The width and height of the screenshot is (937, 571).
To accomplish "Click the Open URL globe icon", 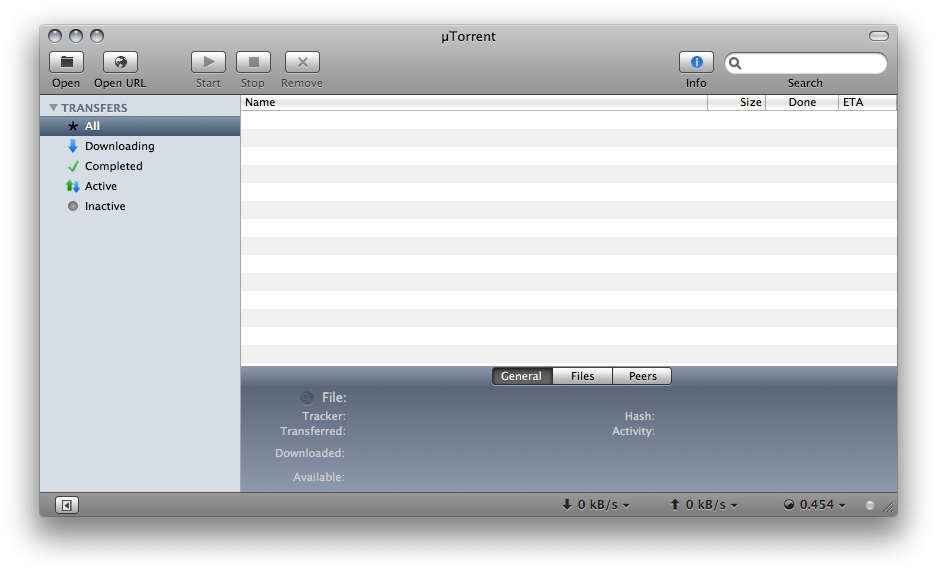I will click(120, 62).
